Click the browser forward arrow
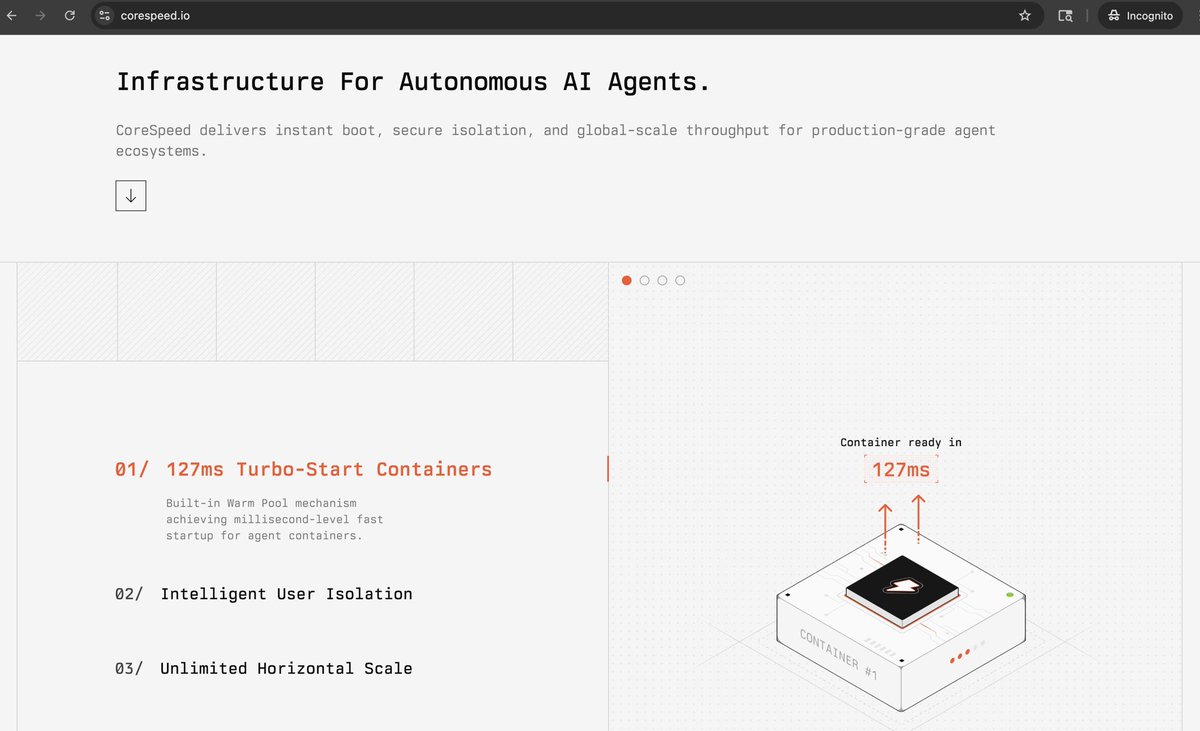Screen dimensions: 1200x731 [x=40, y=16]
